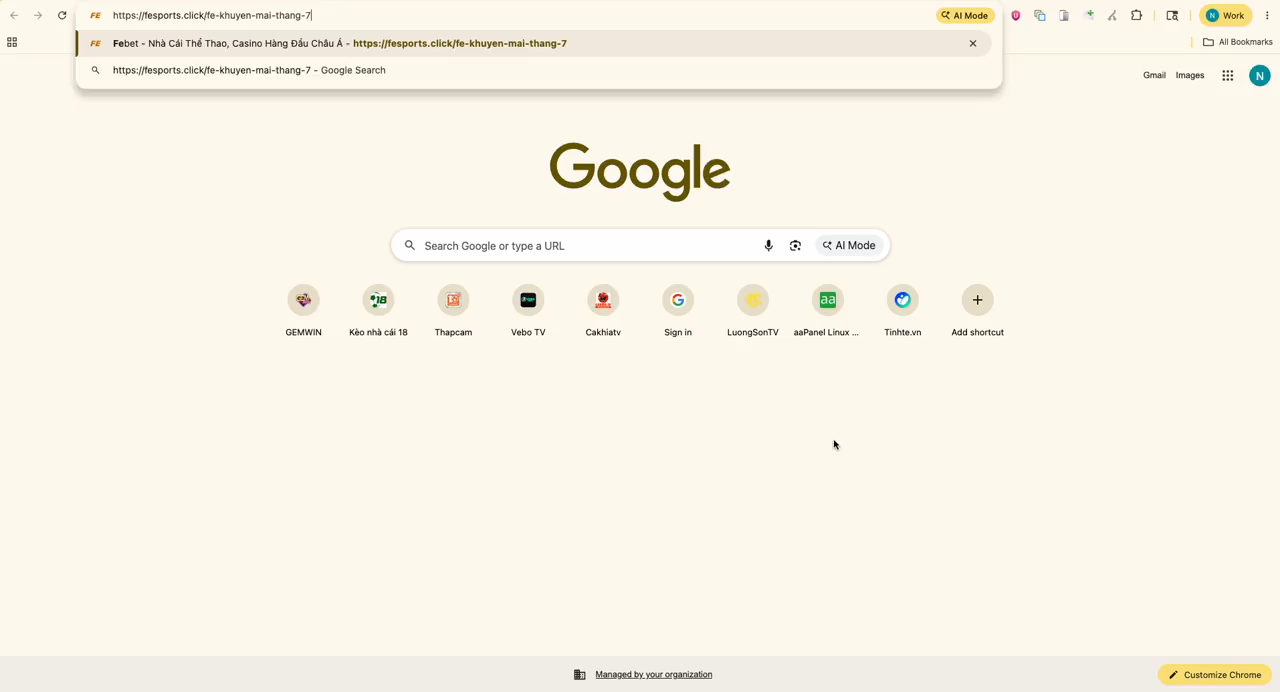
Task: Open the Sign in shortcut
Action: 678,311
